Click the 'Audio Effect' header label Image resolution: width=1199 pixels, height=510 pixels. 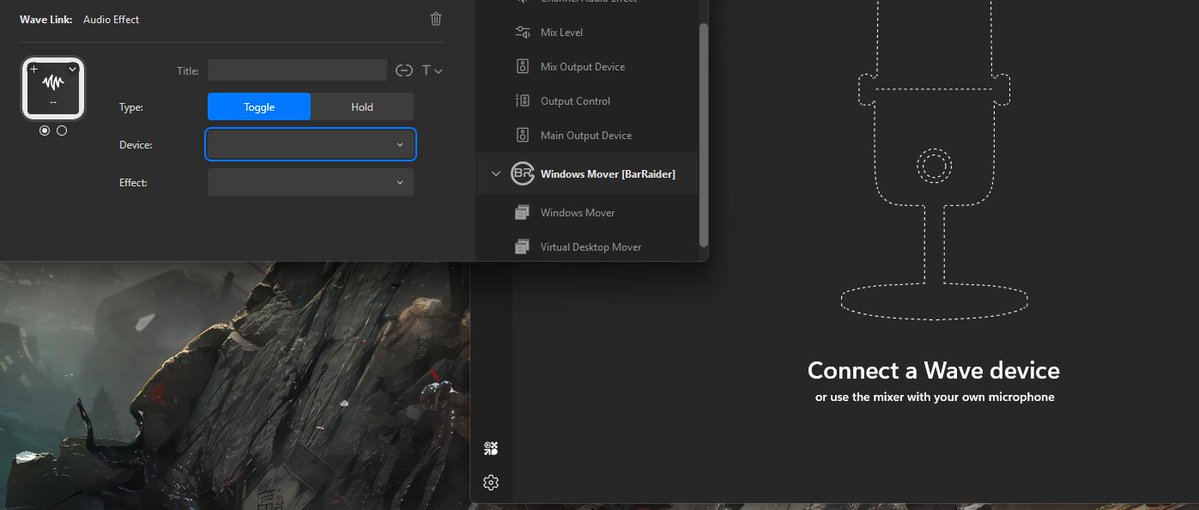point(111,19)
